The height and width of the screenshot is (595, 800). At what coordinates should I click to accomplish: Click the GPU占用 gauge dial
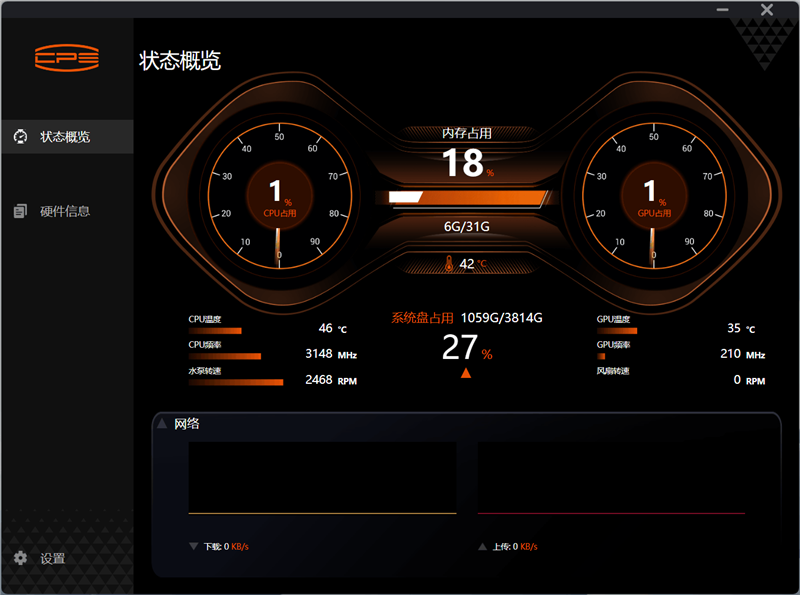coord(651,193)
